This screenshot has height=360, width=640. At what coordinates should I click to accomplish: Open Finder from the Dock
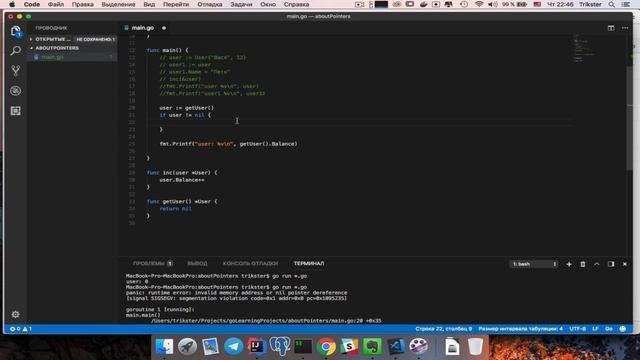pos(164,347)
